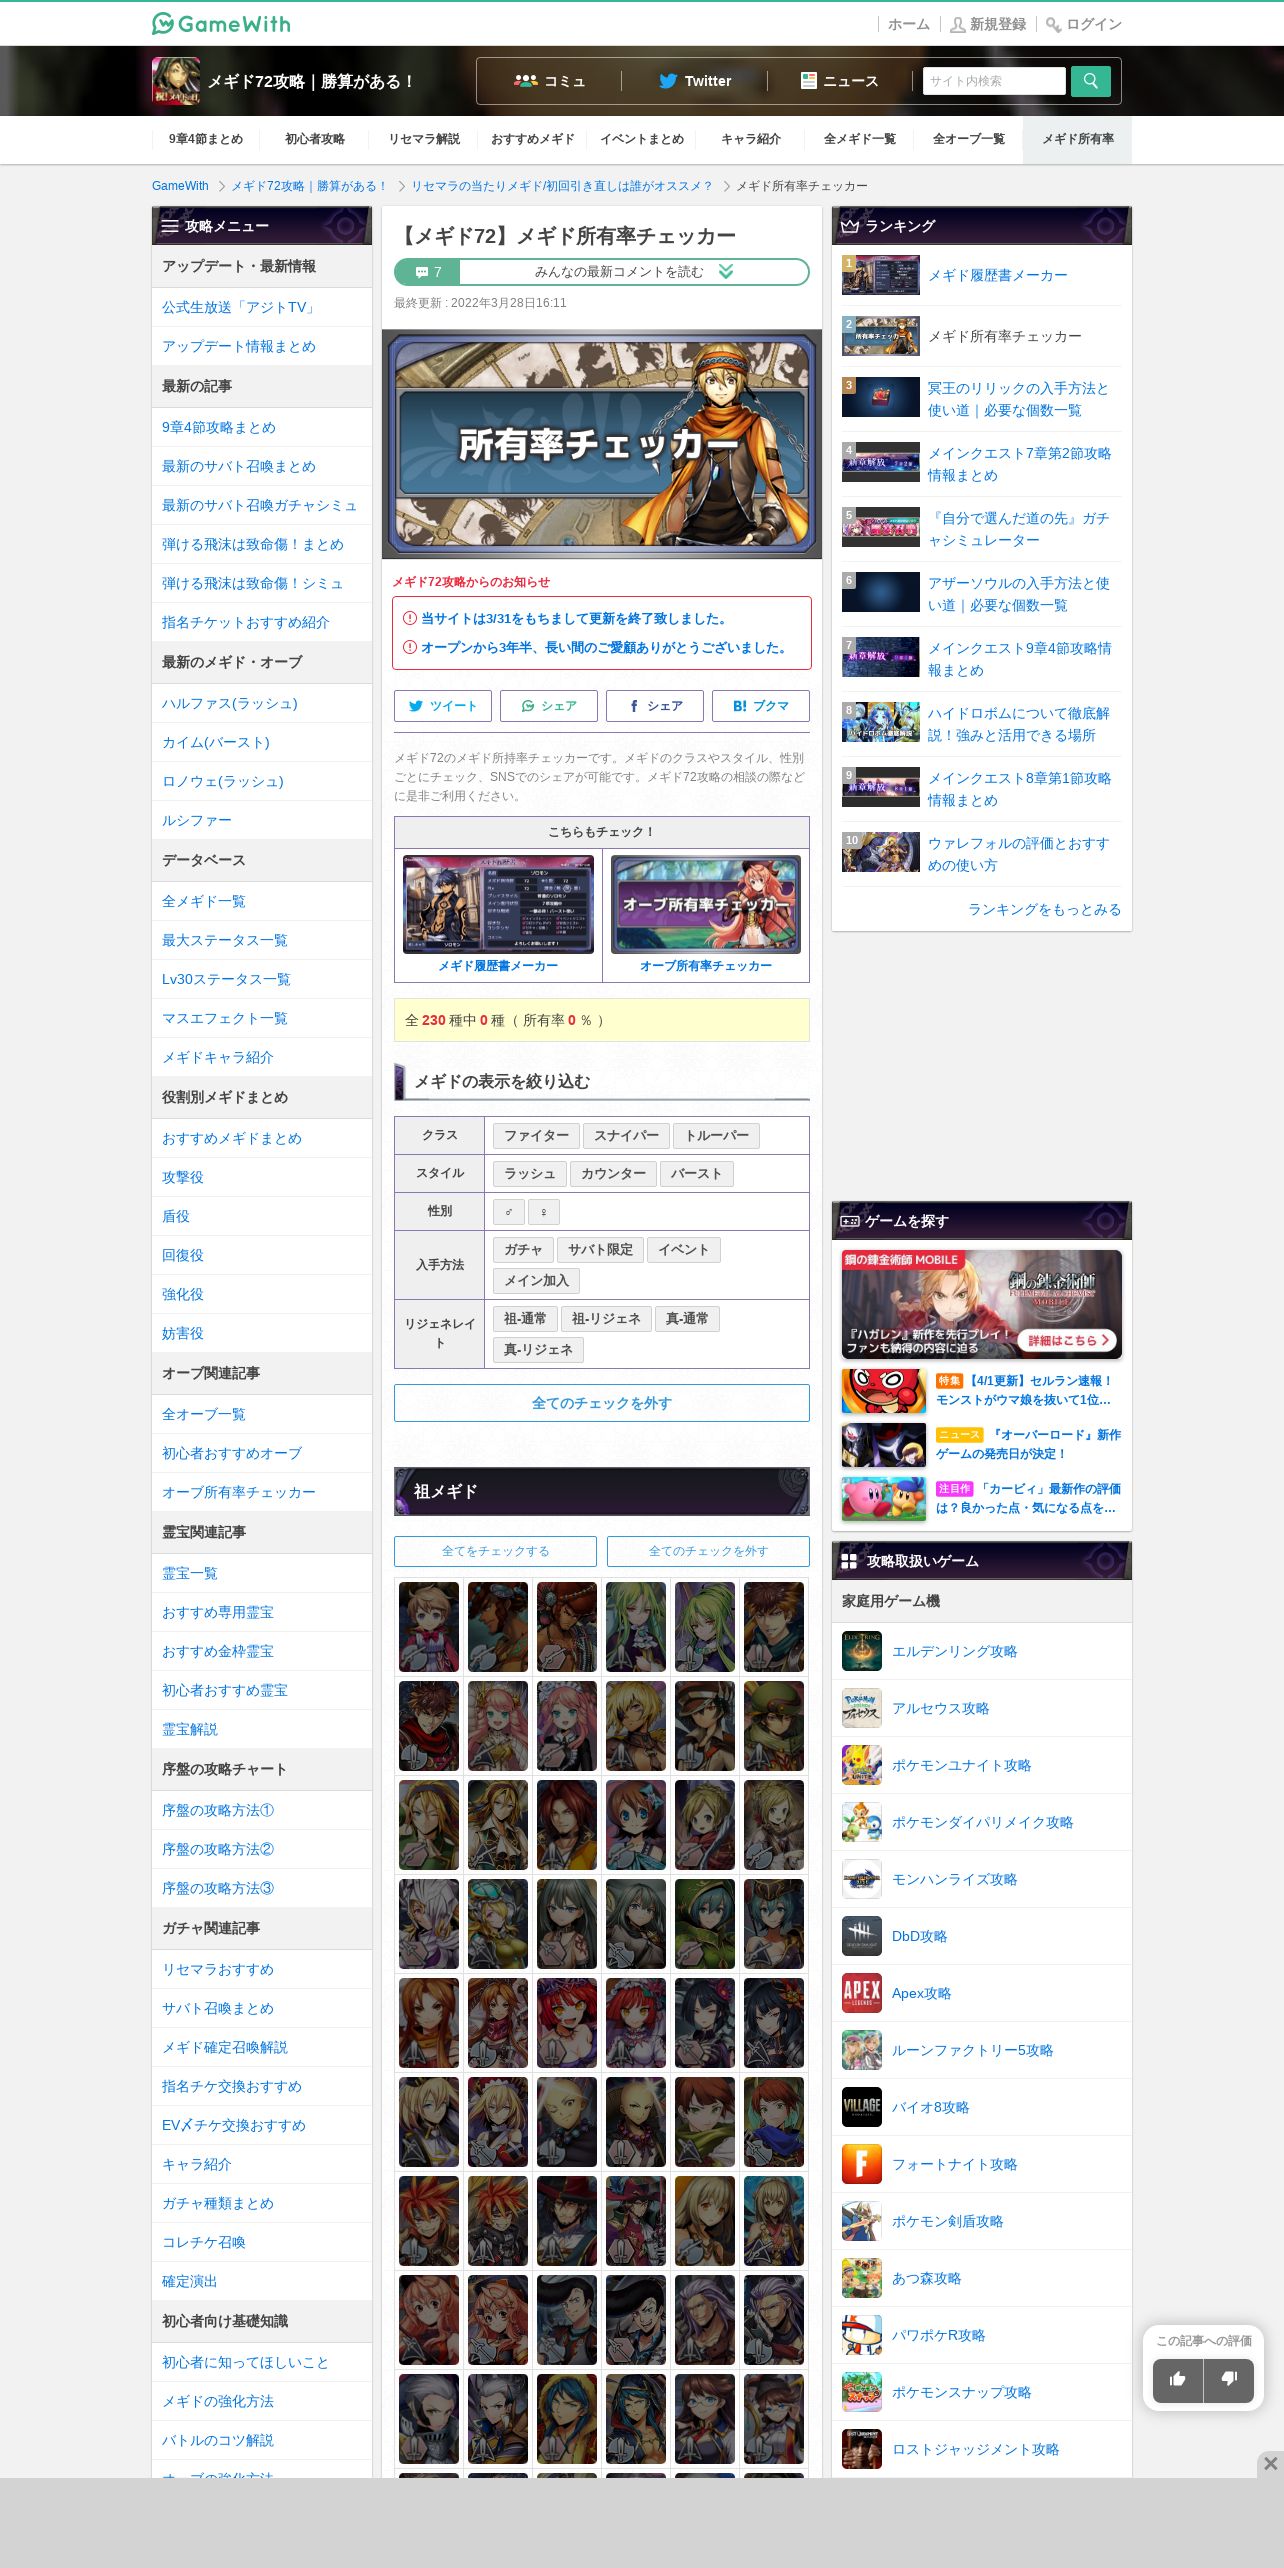Open the DbD攻略 icon
Image resolution: width=1284 pixels, height=2568 pixels.
(x=862, y=1936)
